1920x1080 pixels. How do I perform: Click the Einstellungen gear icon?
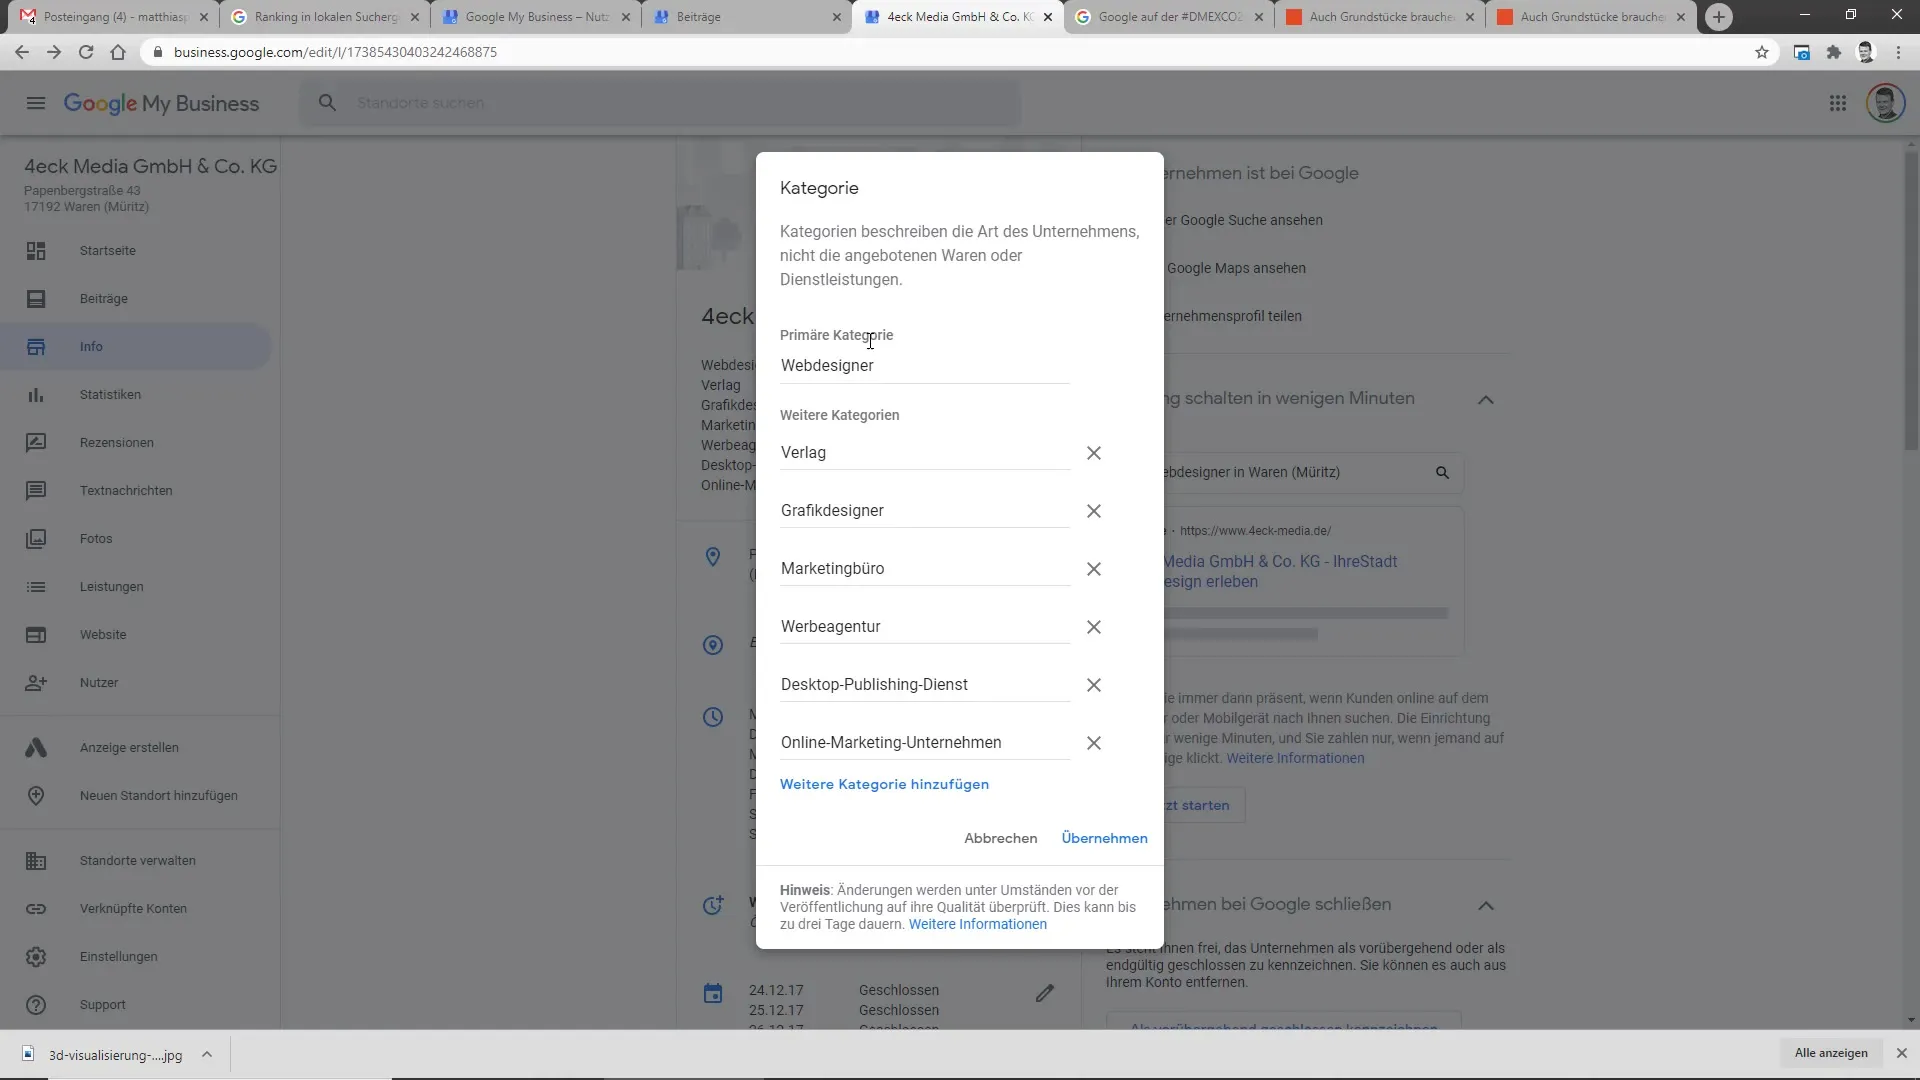coord(36,957)
